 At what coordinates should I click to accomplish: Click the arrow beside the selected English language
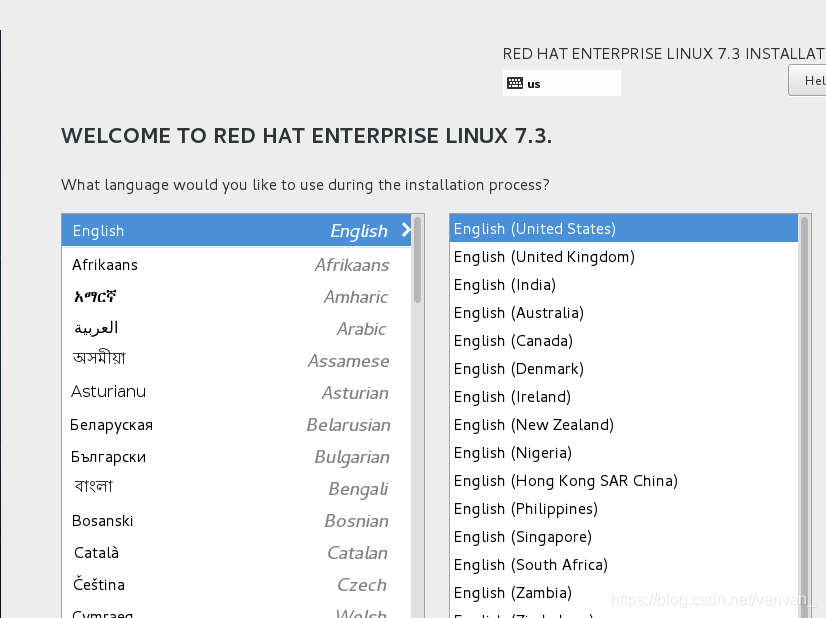(406, 230)
